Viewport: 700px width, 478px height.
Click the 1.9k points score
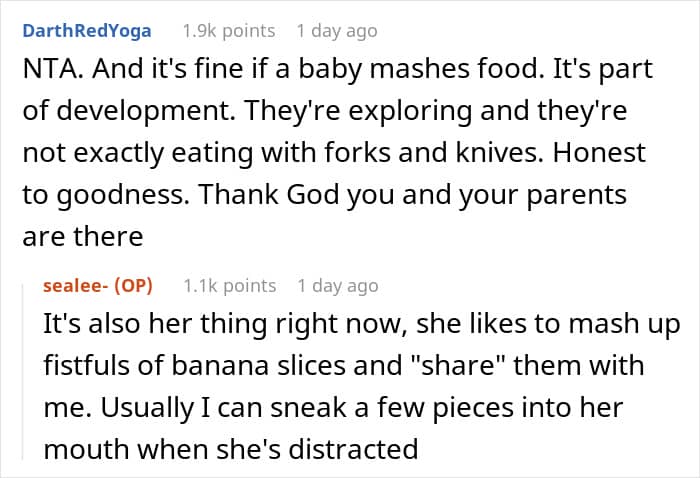tap(229, 31)
